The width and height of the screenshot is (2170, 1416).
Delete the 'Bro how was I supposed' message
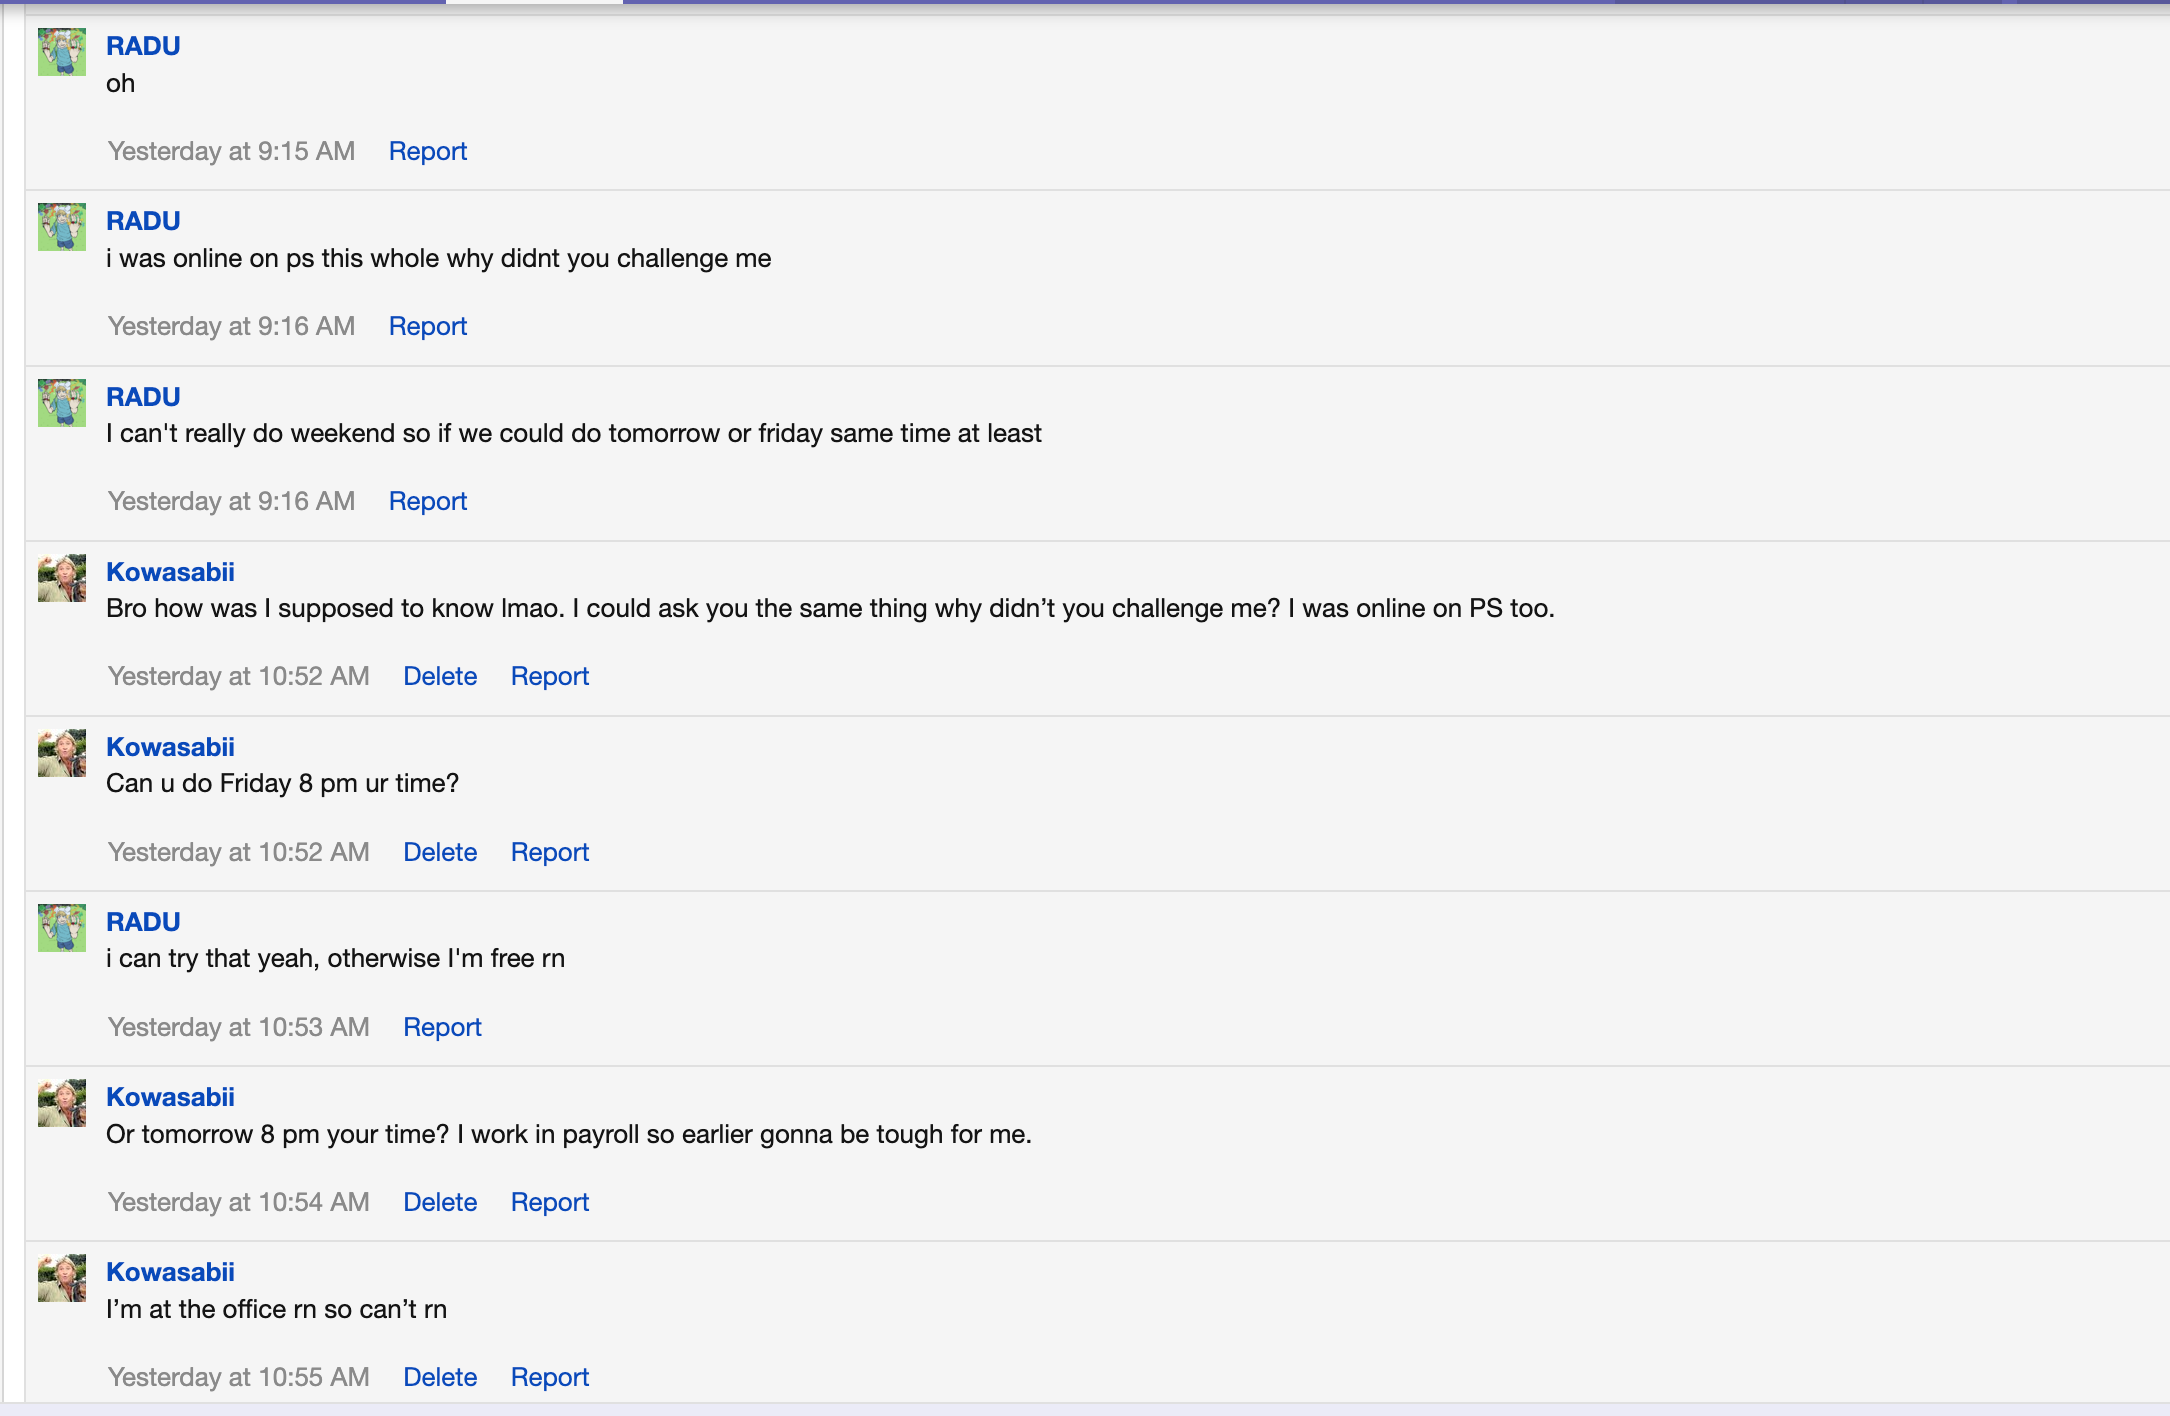tap(440, 676)
